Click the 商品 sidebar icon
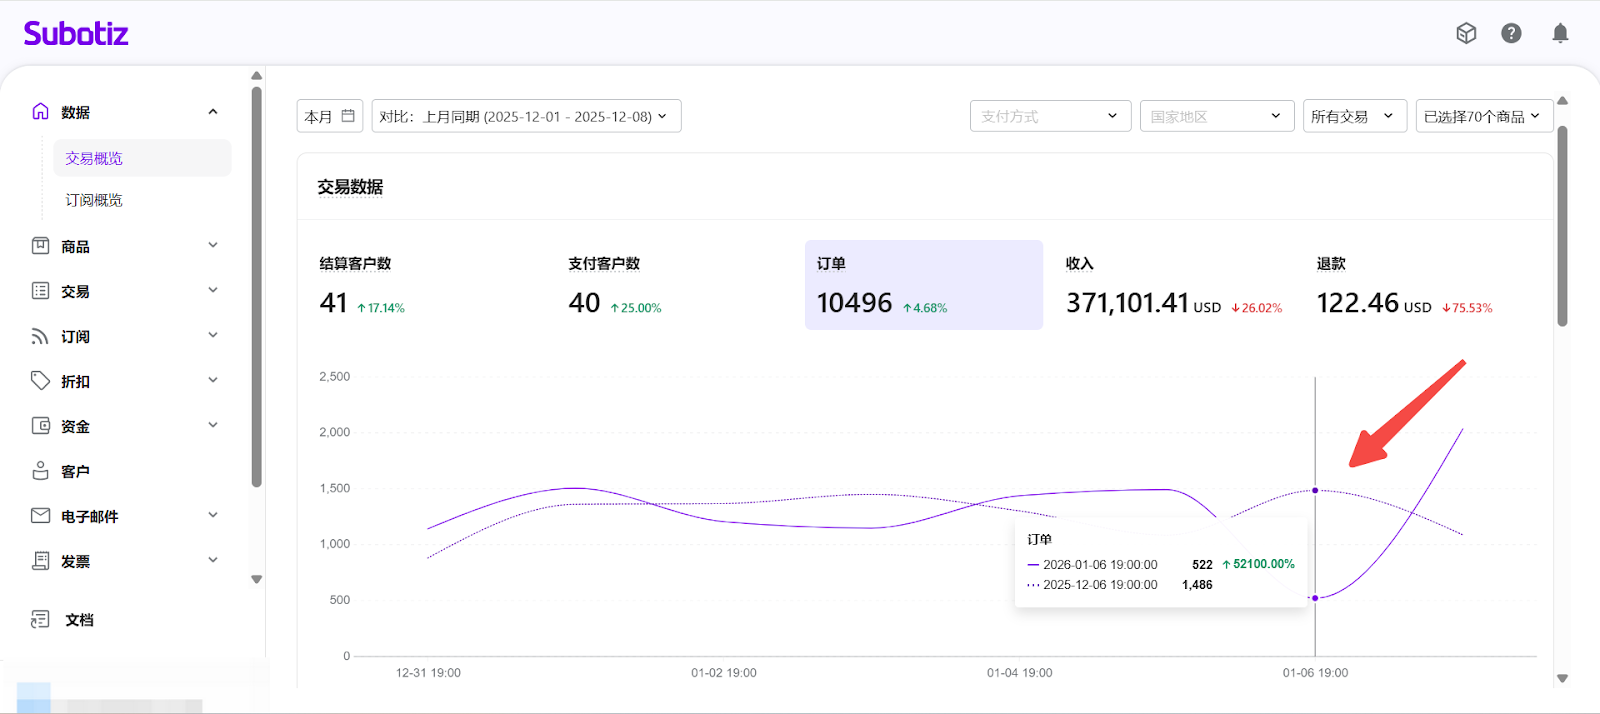This screenshot has height=714, width=1600. pyautogui.click(x=41, y=246)
